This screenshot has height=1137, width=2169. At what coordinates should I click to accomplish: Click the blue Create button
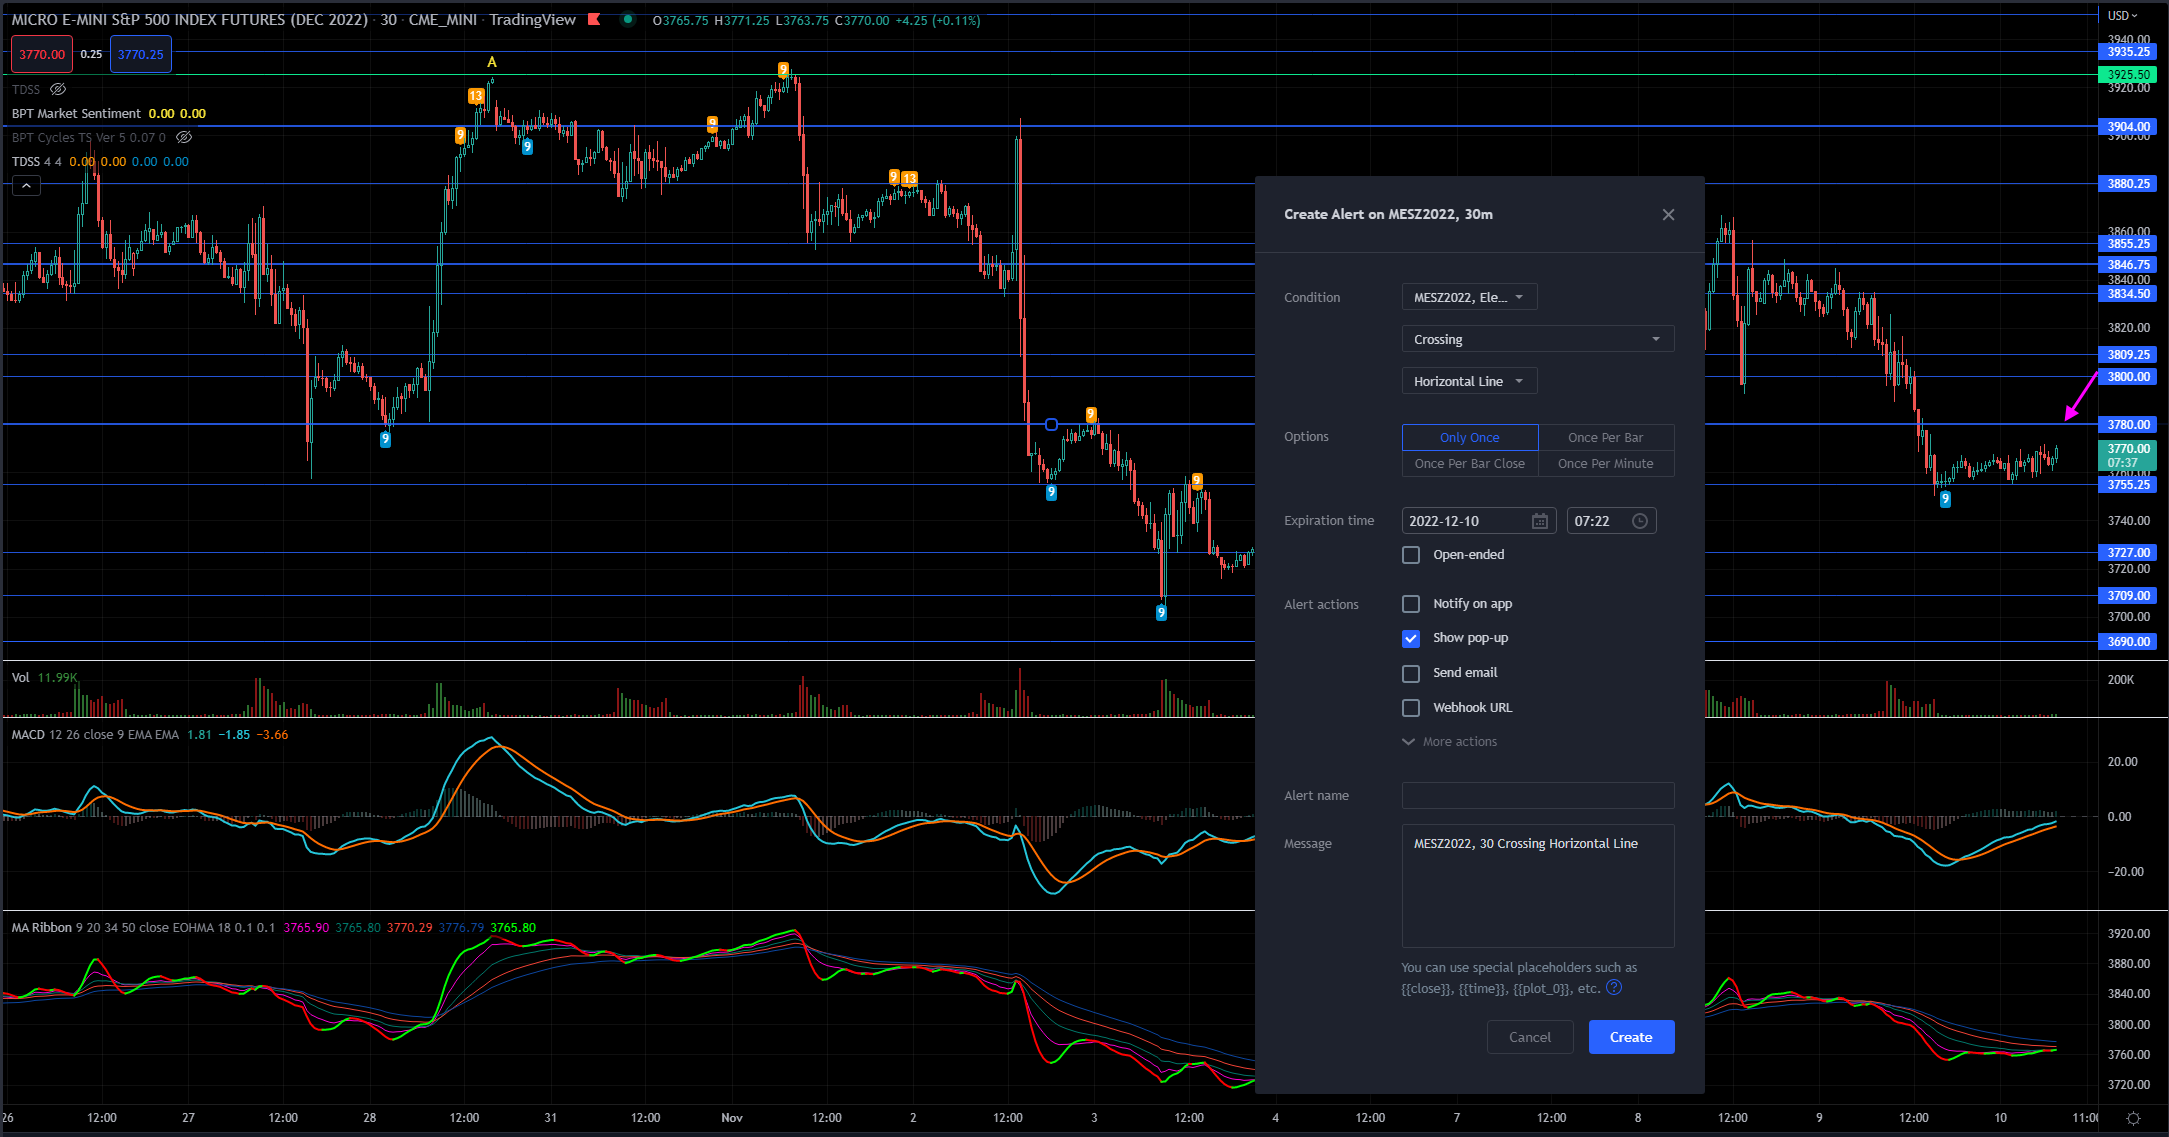point(1630,1037)
